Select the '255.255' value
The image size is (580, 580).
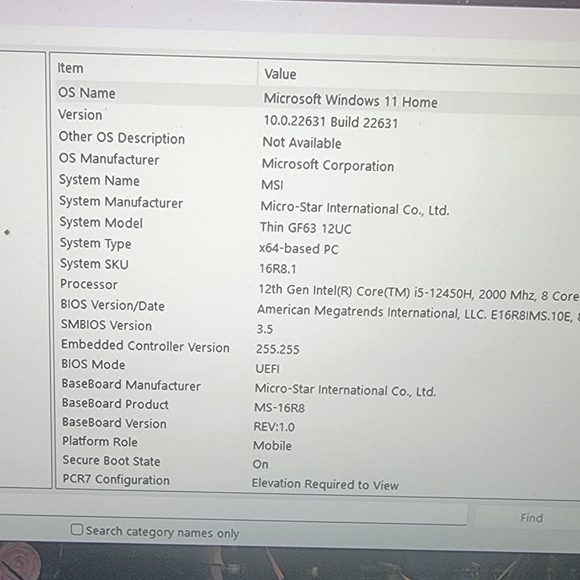point(277,349)
